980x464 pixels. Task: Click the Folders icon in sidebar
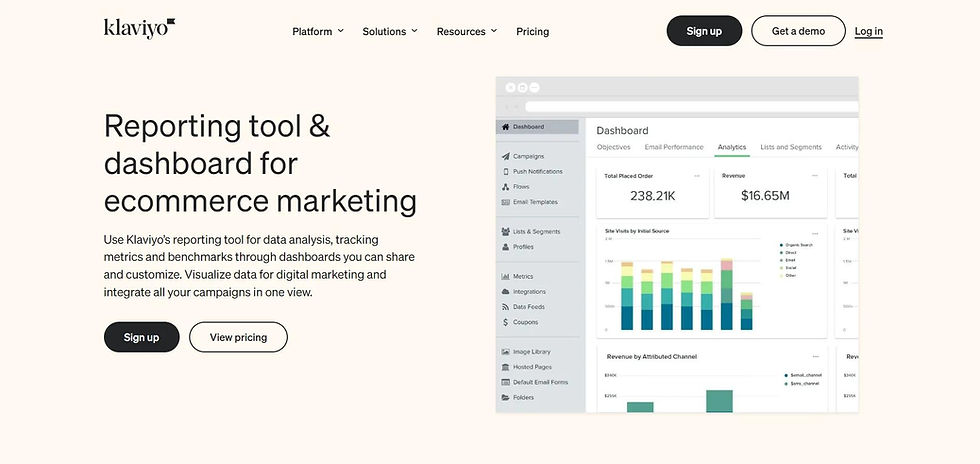[x=506, y=398]
